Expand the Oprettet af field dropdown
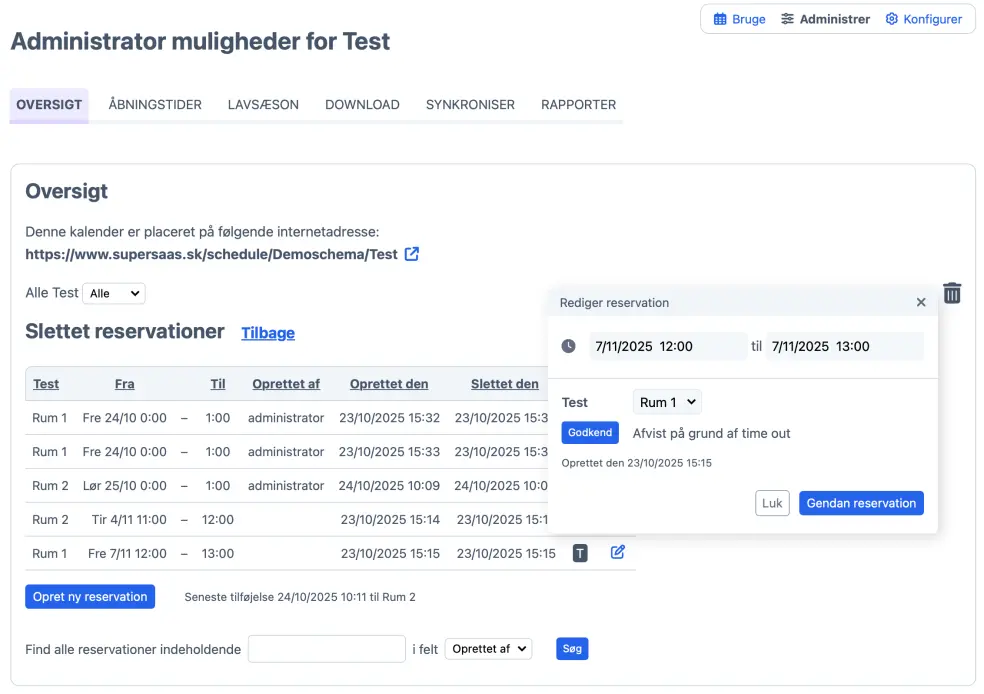The image size is (984, 694). pos(488,649)
